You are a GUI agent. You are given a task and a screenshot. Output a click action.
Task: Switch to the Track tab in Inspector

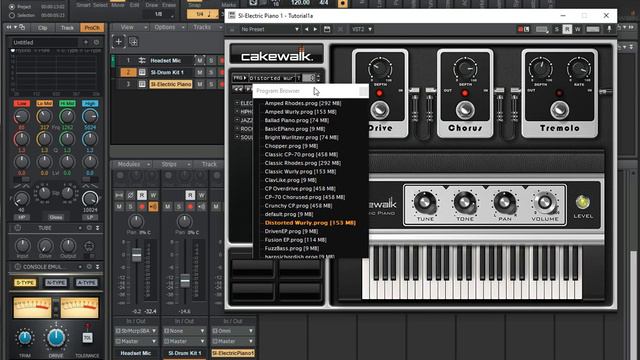pyautogui.click(x=67, y=28)
